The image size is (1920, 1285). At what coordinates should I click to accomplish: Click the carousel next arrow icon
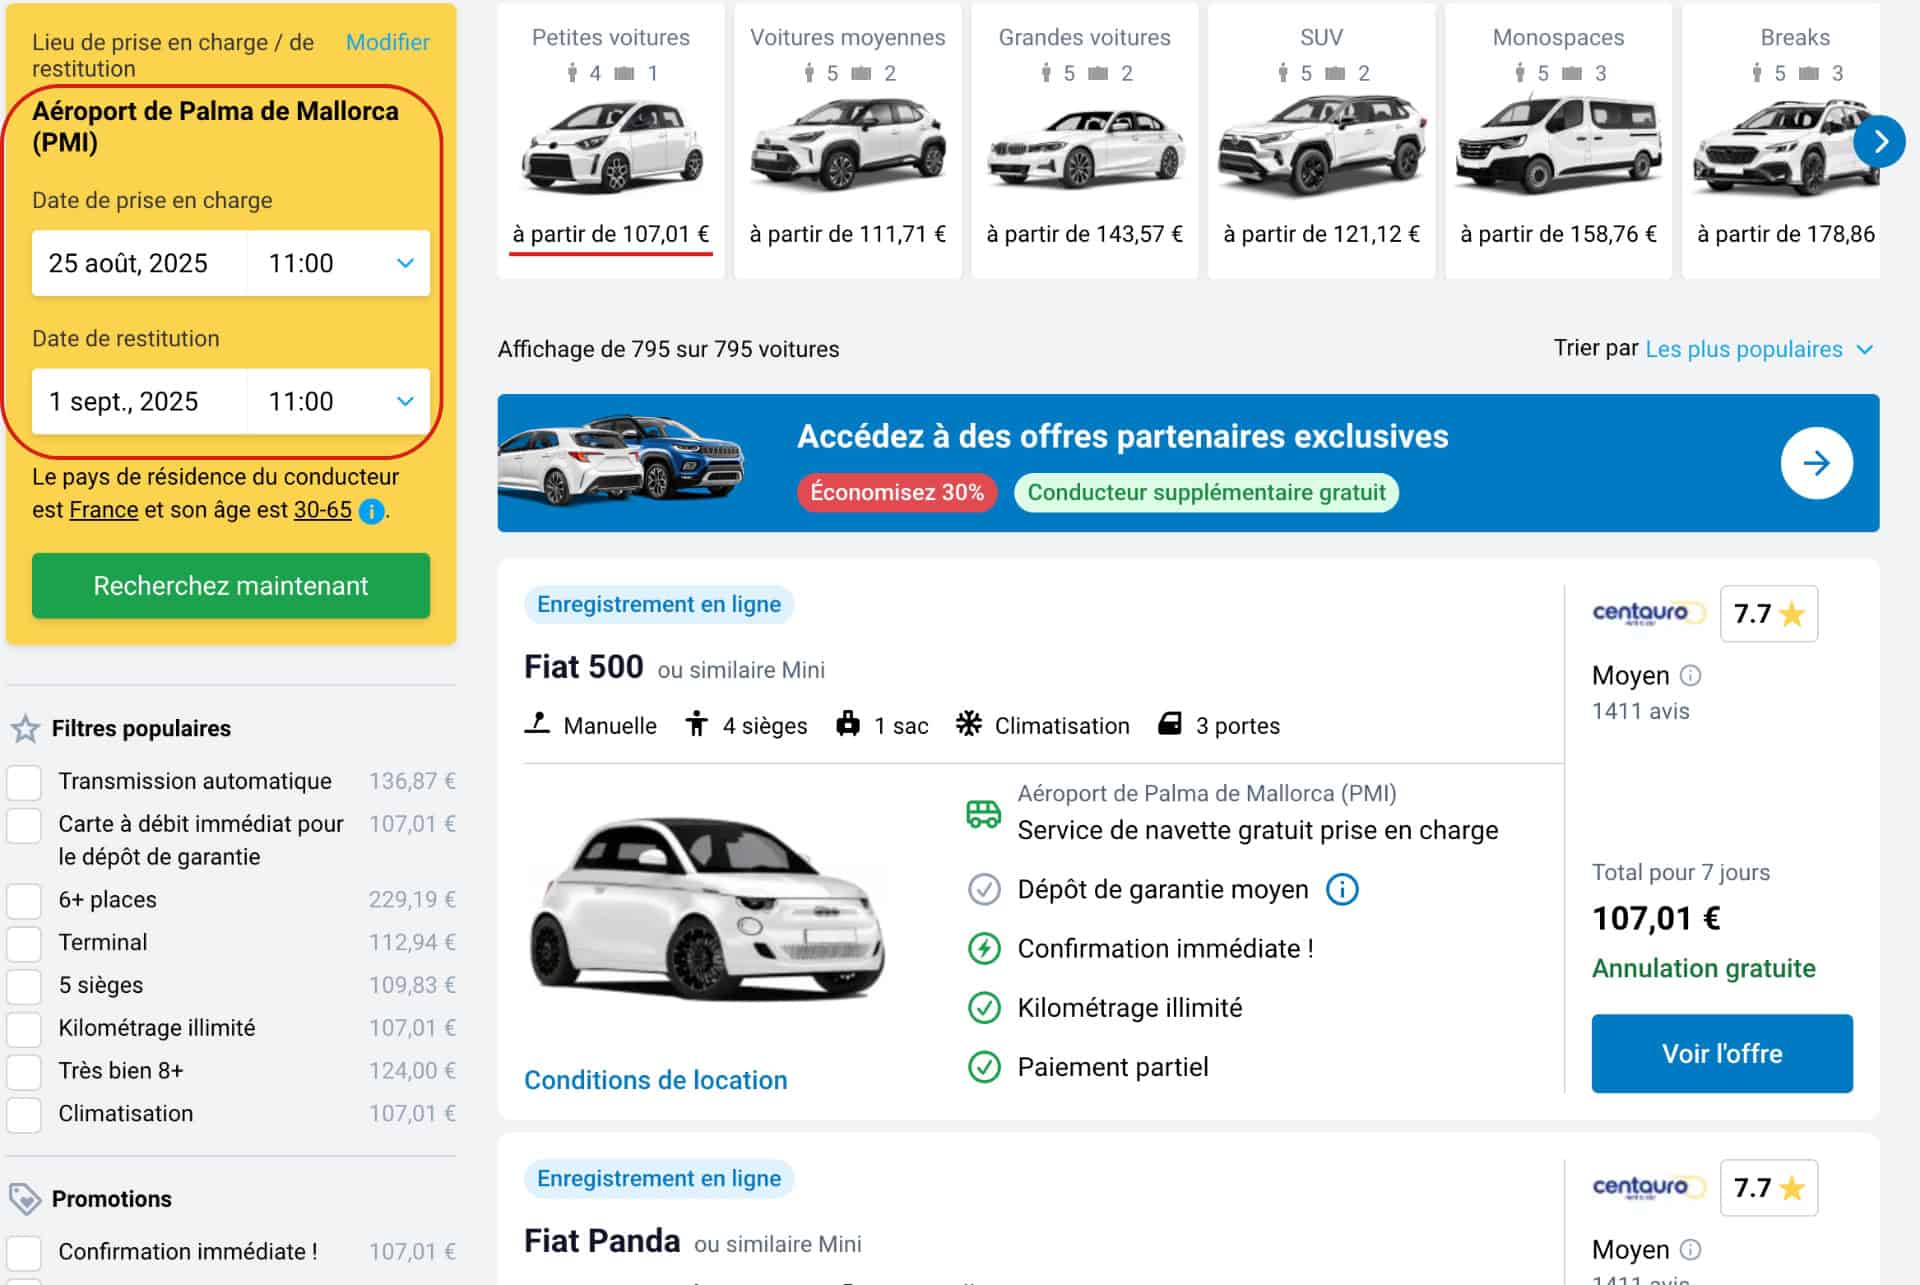[1879, 142]
